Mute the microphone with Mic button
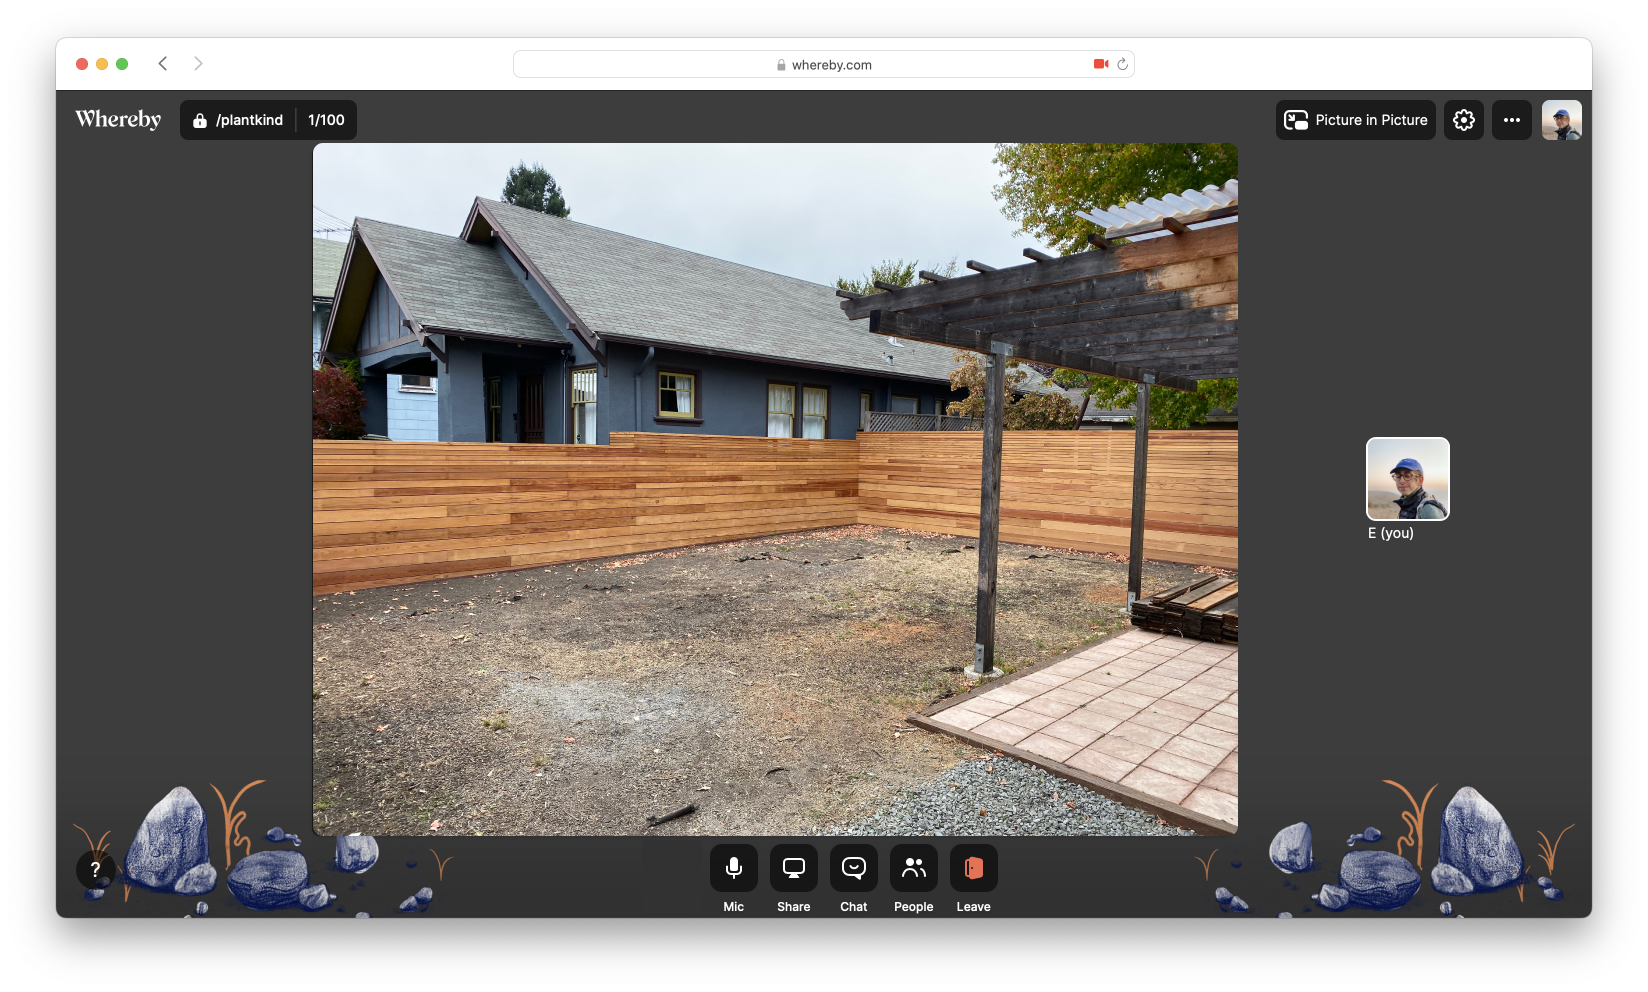The image size is (1648, 992). click(733, 868)
